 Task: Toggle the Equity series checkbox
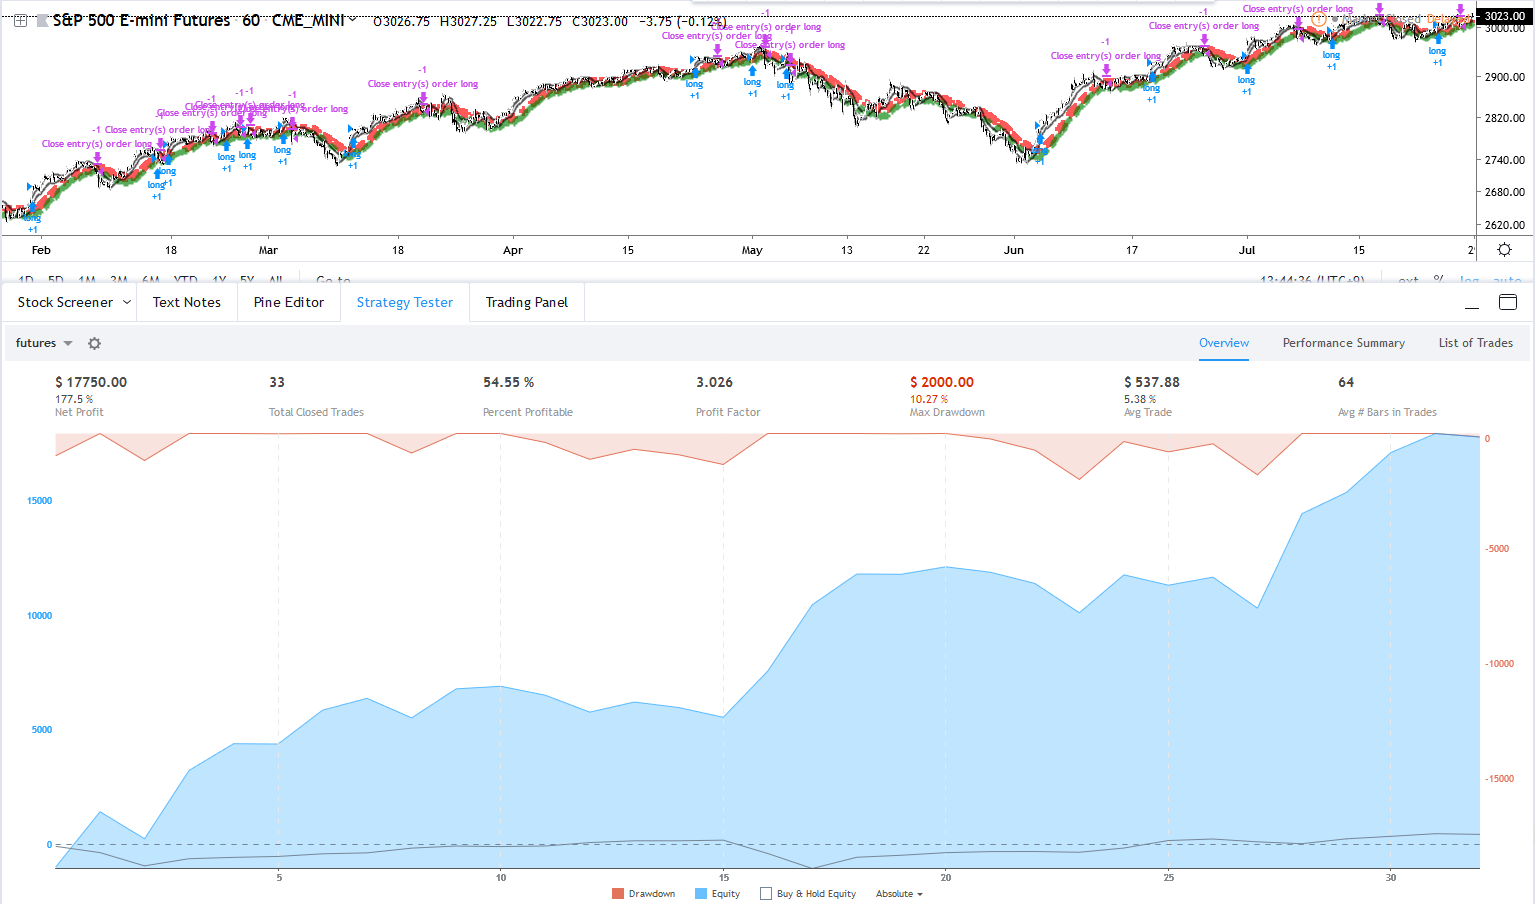(701, 894)
